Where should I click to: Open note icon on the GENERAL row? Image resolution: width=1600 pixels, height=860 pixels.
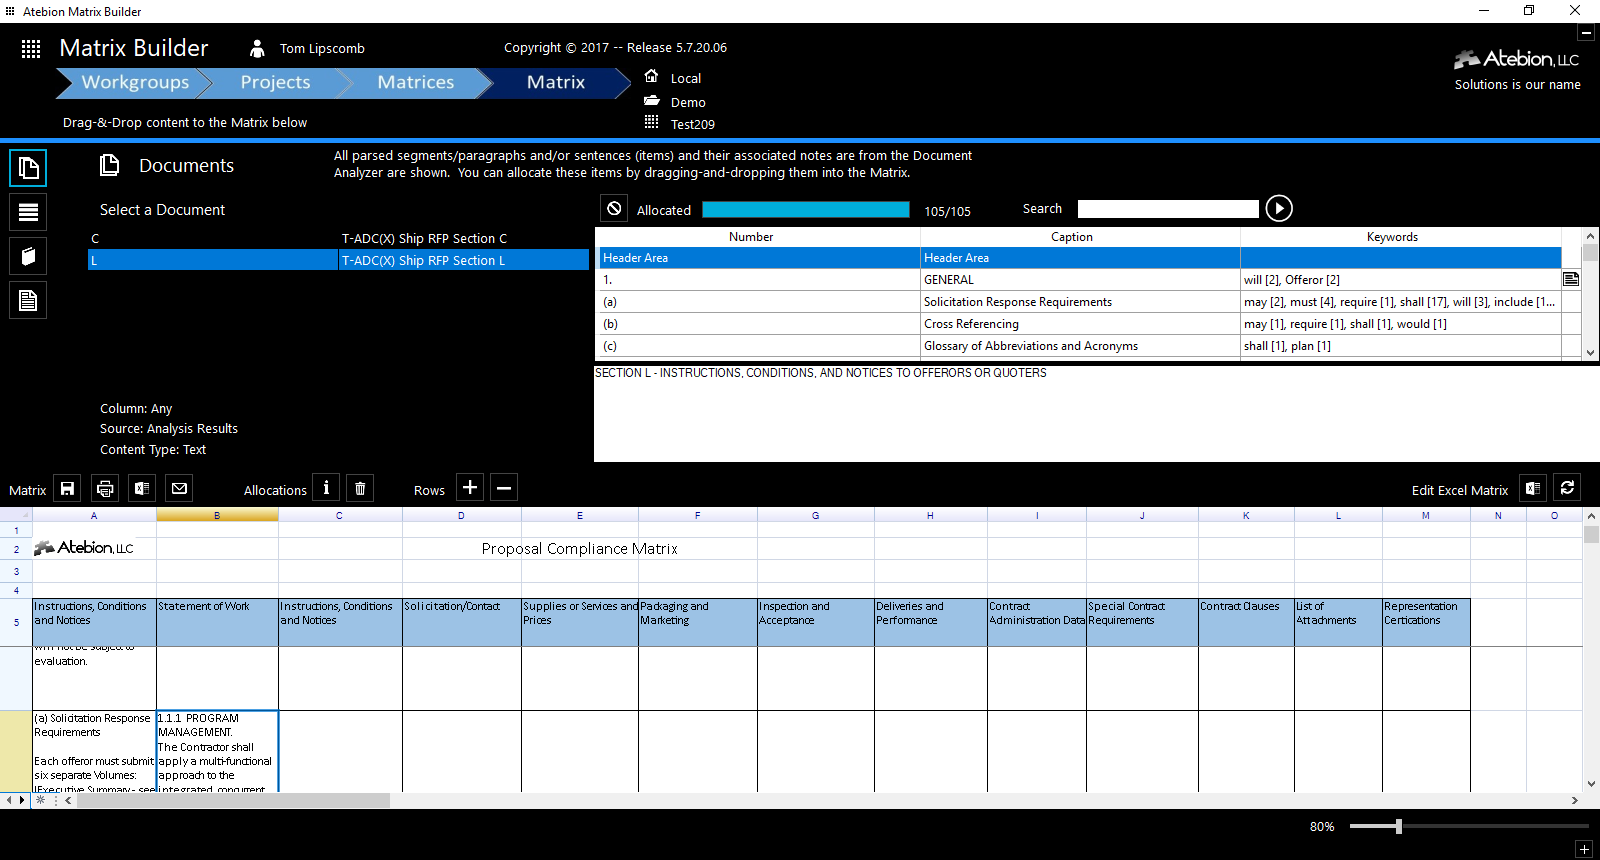click(x=1571, y=279)
